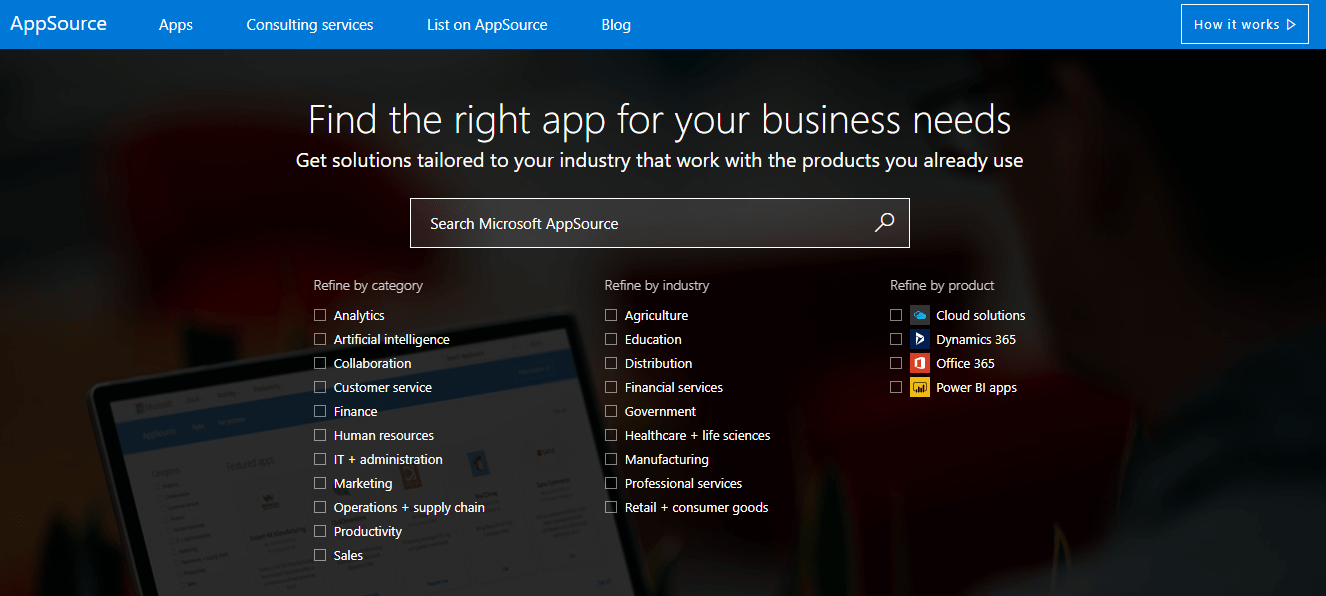Screen dimensions: 1326x596
Task: Check the Retail + consumer goods filter
Action: [610, 506]
